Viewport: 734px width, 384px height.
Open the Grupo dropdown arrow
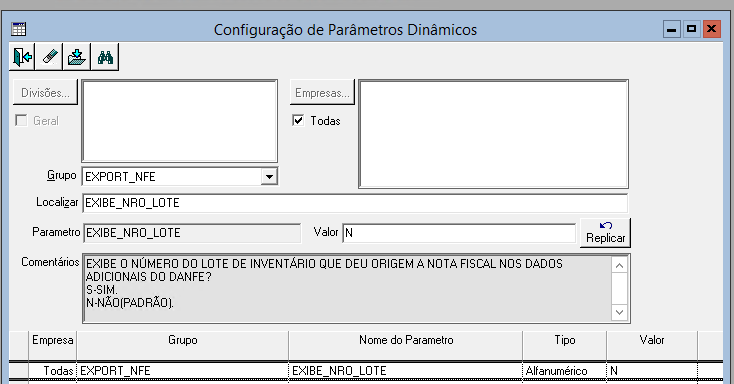tap(269, 177)
